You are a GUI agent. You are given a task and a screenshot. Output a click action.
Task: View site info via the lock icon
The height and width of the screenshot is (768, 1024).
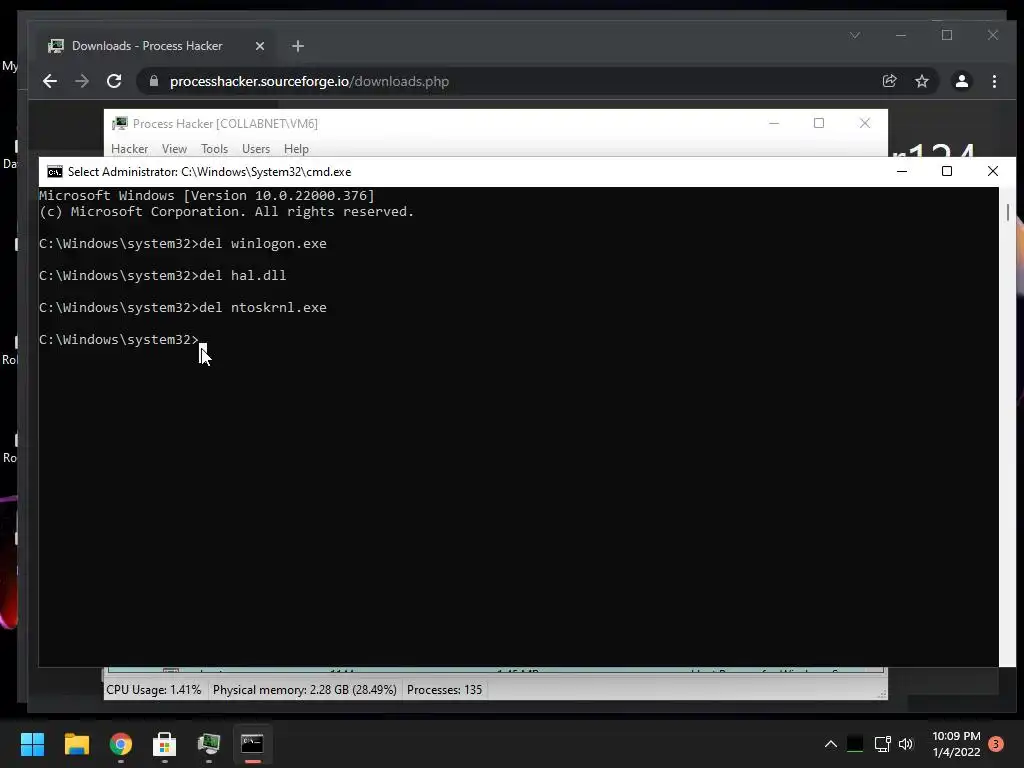click(154, 81)
